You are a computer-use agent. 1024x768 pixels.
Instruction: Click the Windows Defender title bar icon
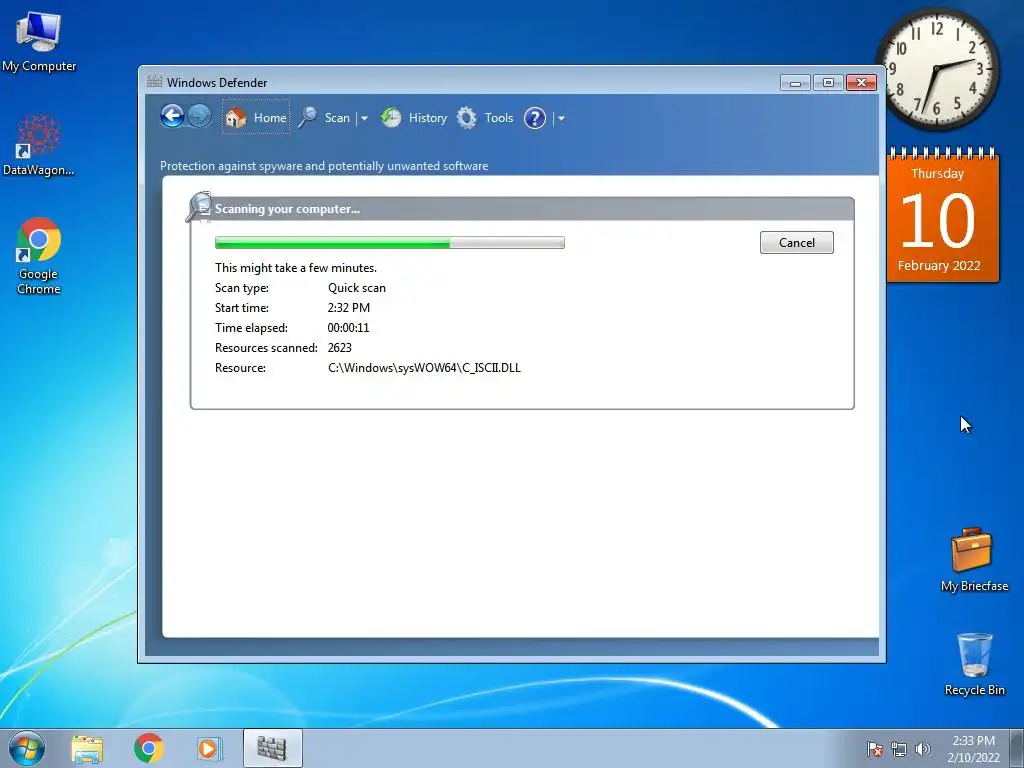pyautogui.click(x=154, y=82)
